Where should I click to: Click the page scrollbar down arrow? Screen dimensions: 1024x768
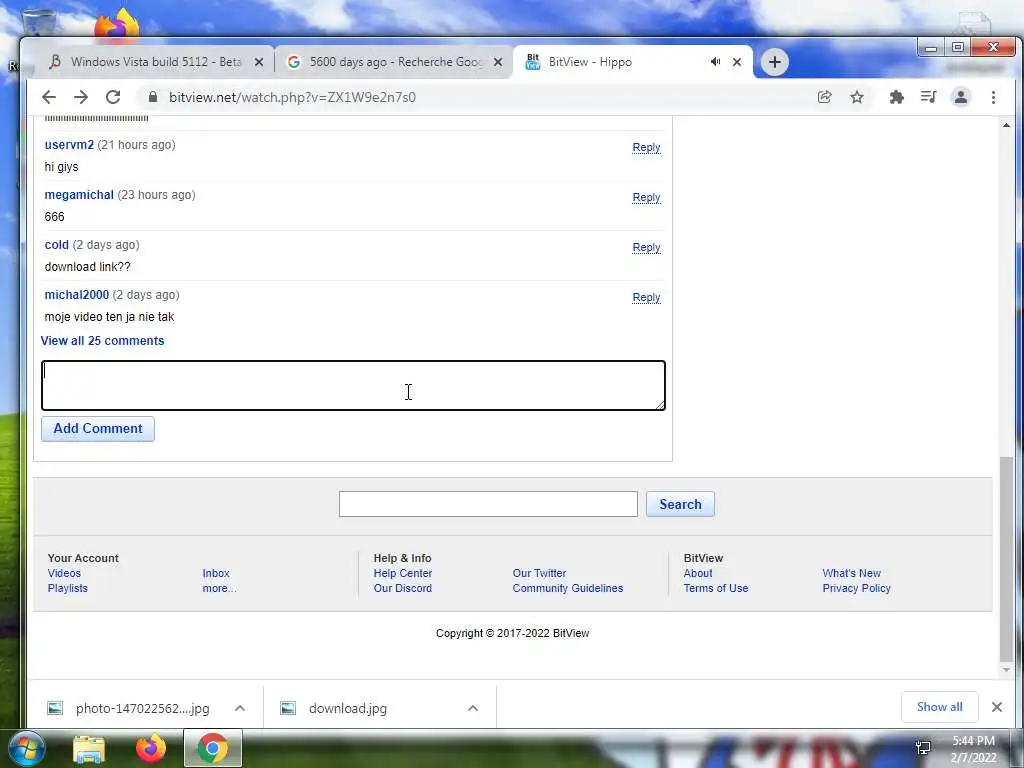(x=1006, y=670)
